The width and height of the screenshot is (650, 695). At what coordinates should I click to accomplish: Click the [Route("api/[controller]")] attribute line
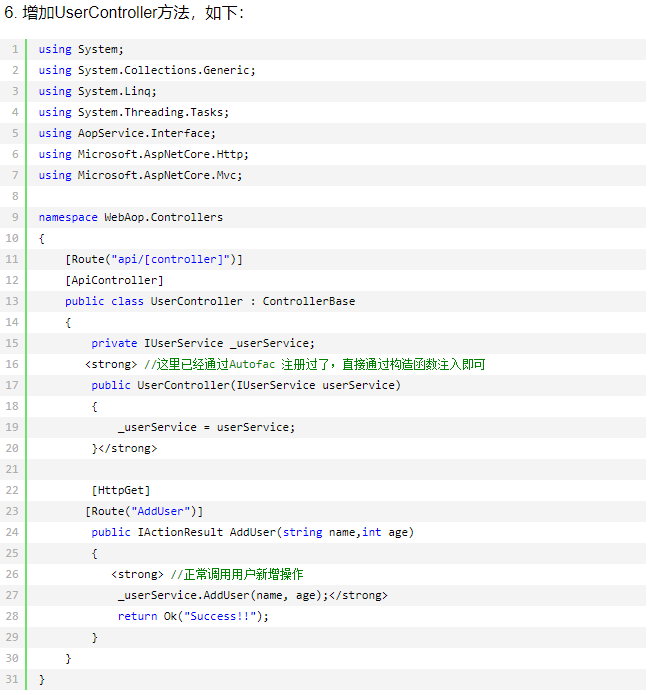(x=154, y=259)
